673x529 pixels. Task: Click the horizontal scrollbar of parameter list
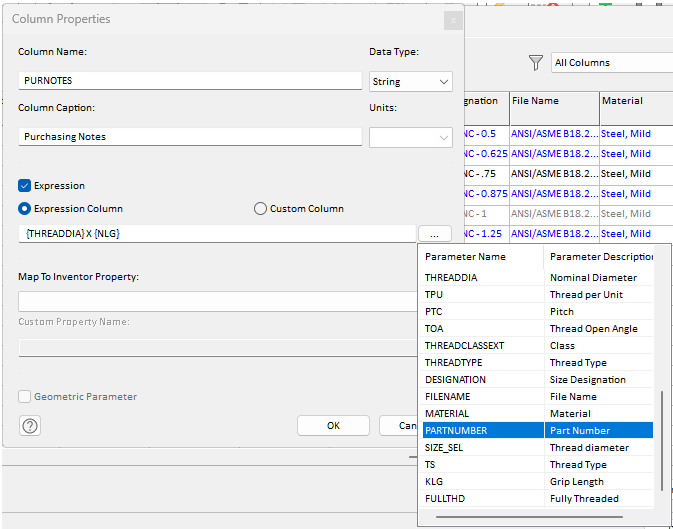(x=529, y=517)
